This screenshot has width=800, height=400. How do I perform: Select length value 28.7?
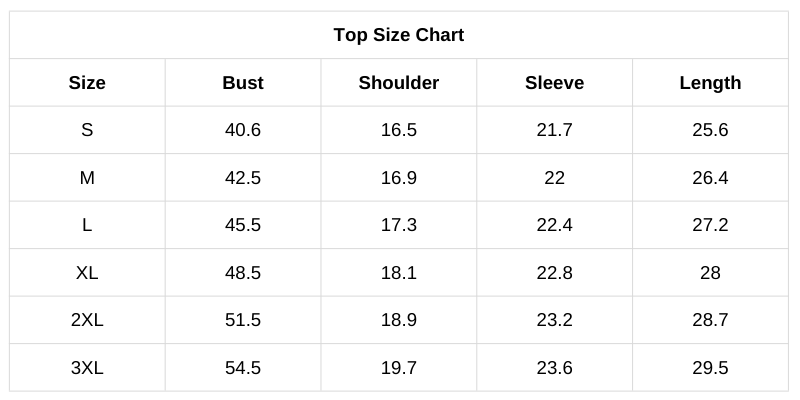(710, 320)
